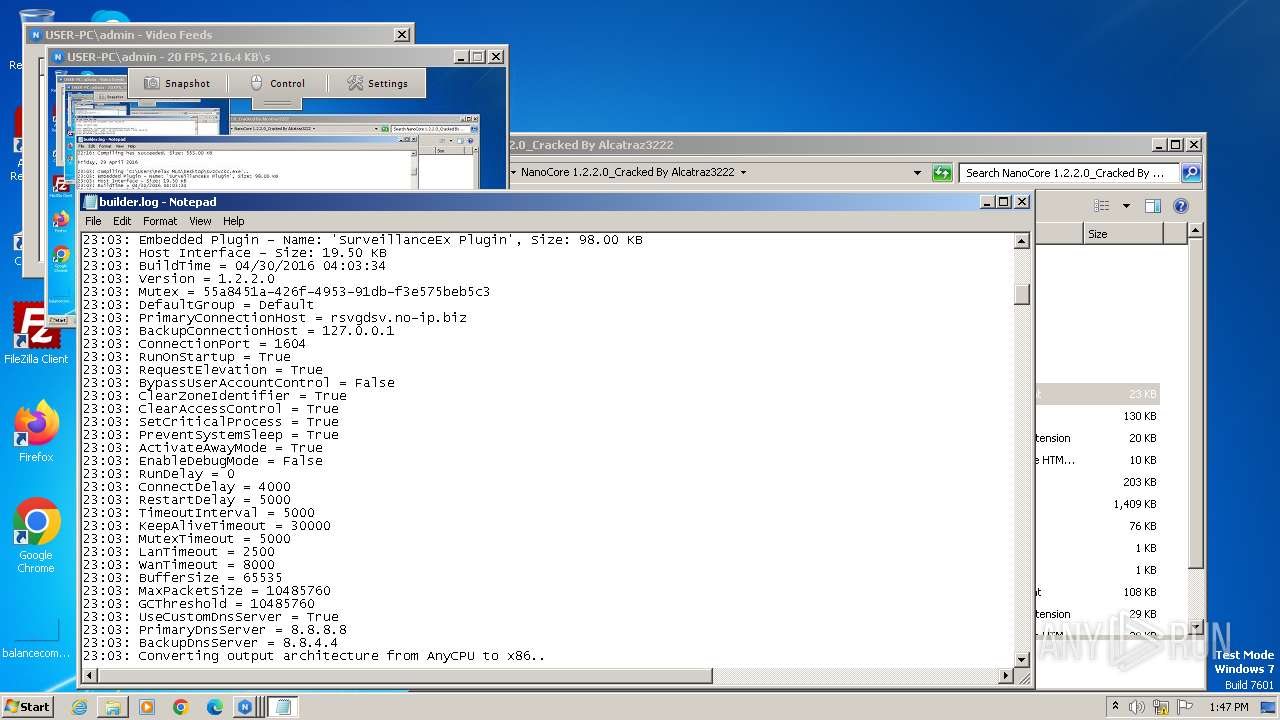The image size is (1280, 720).
Task: Click the PrimaryDnsServer = 8.8.8.8 line
Action: pos(214,630)
